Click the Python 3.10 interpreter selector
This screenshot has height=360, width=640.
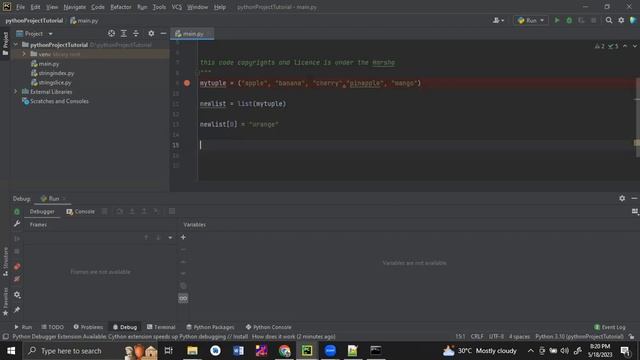(579, 337)
